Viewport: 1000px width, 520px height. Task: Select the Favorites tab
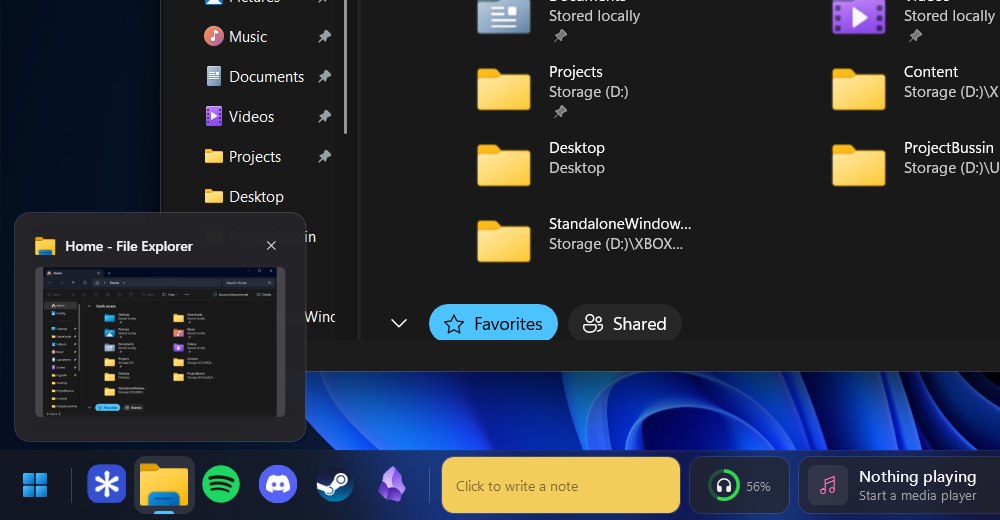pos(493,323)
